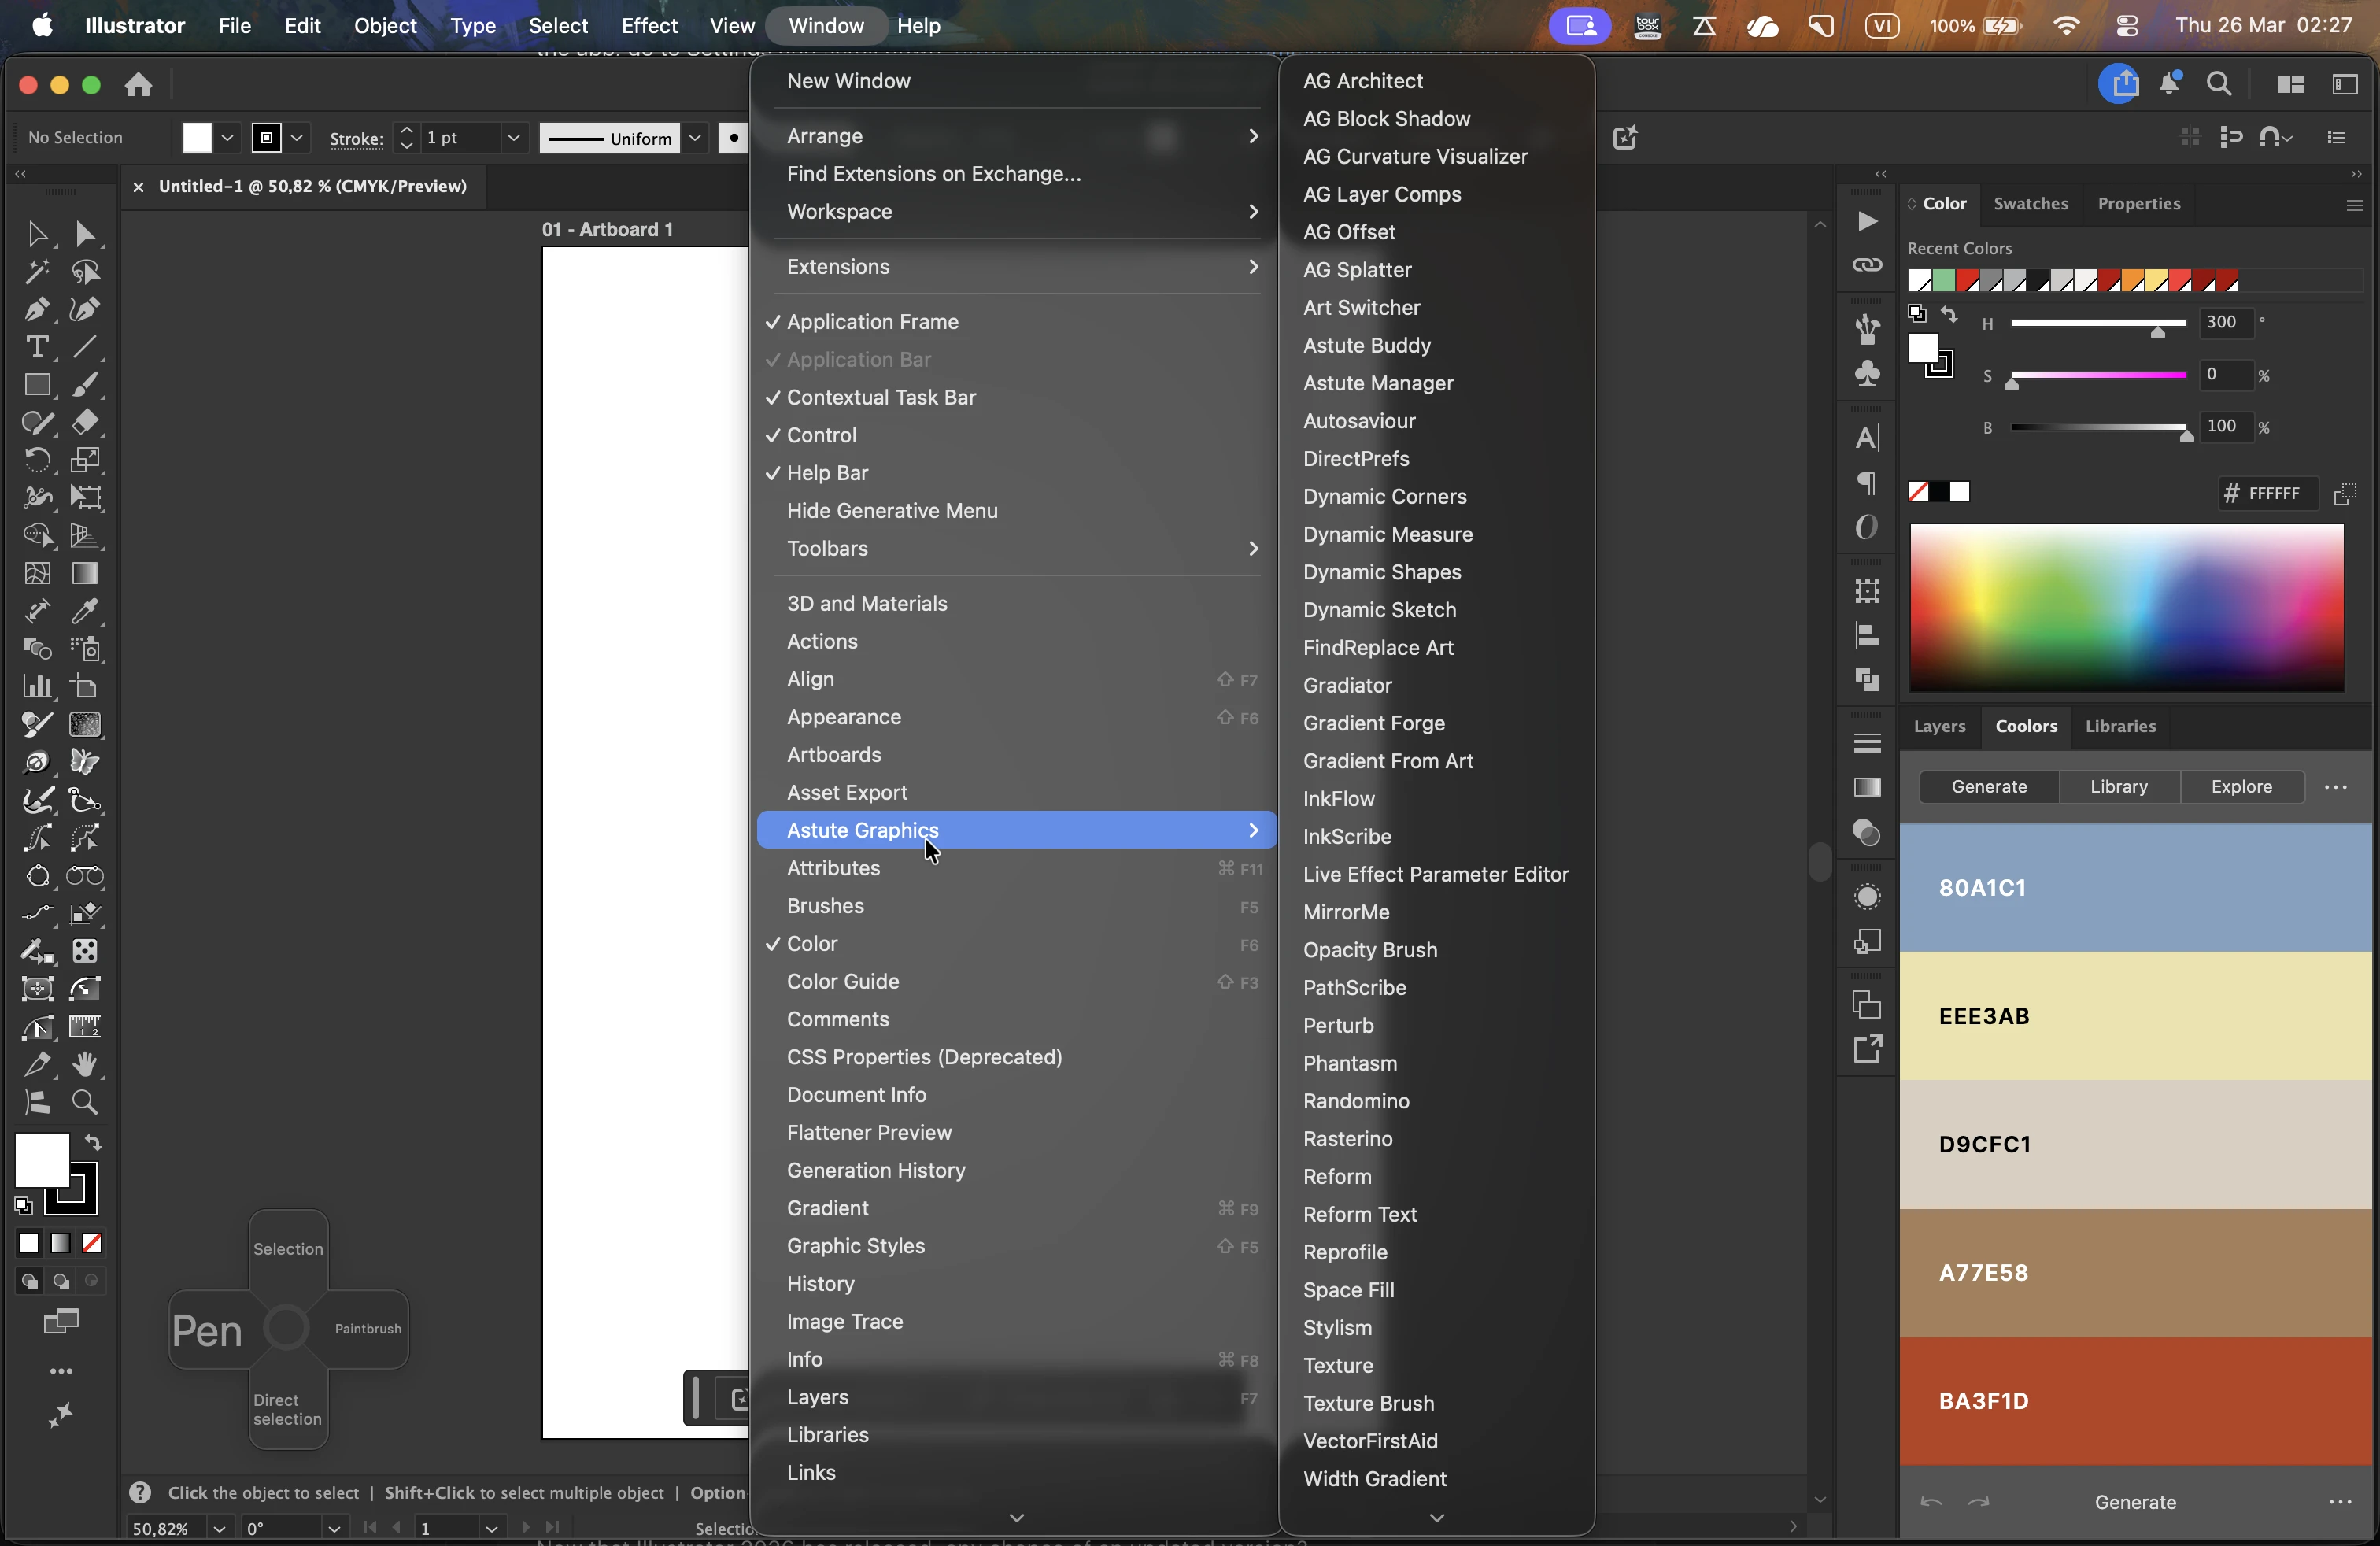Click the Home icon
The height and width of the screenshot is (1546, 2380).
[138, 85]
